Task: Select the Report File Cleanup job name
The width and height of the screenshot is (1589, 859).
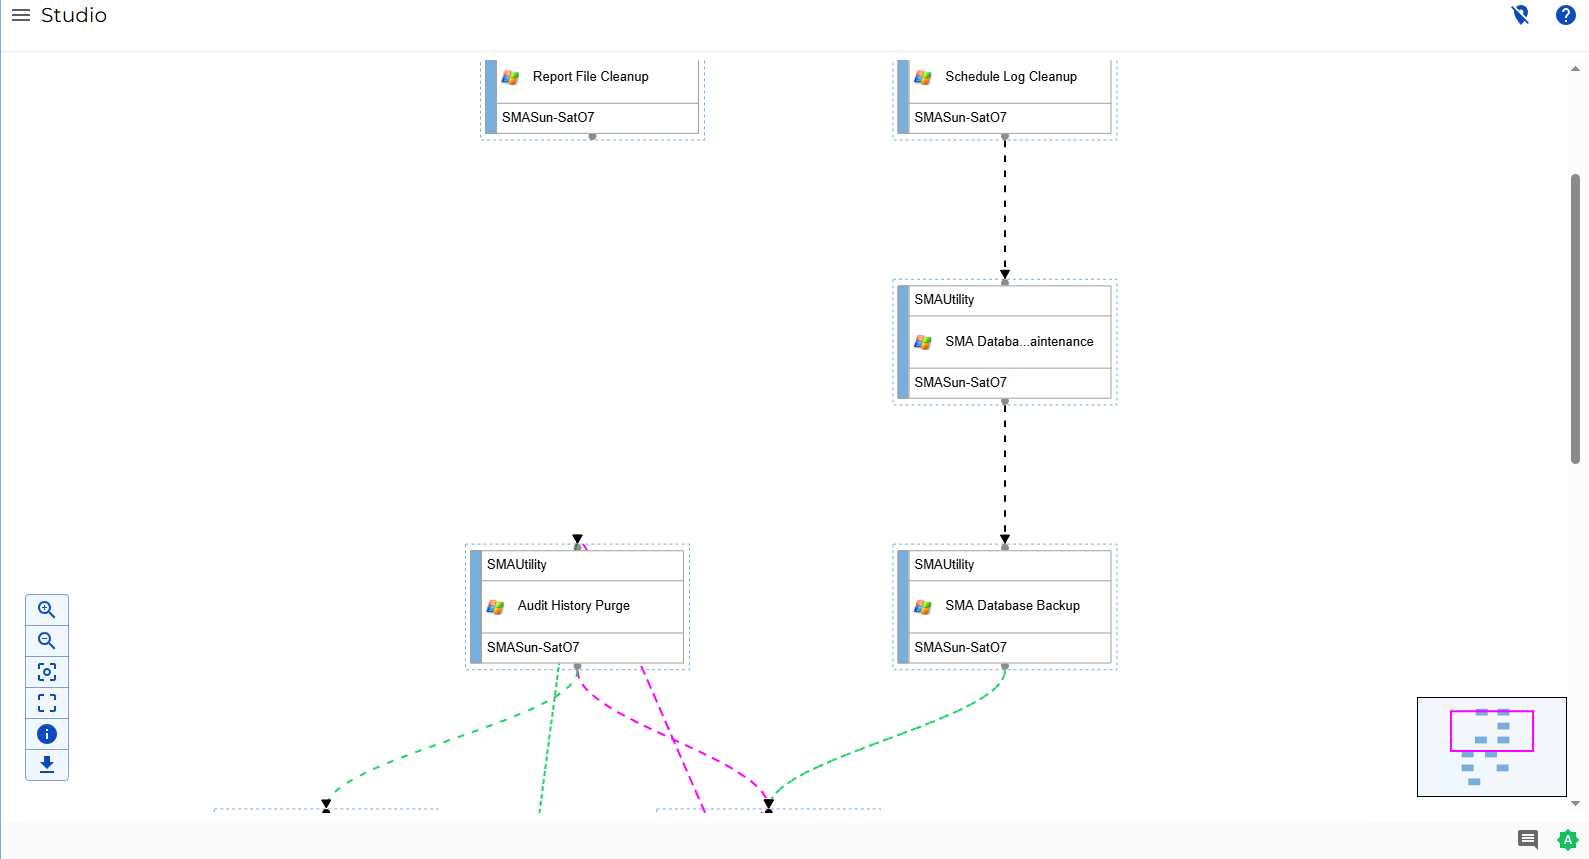Action: click(x=591, y=77)
